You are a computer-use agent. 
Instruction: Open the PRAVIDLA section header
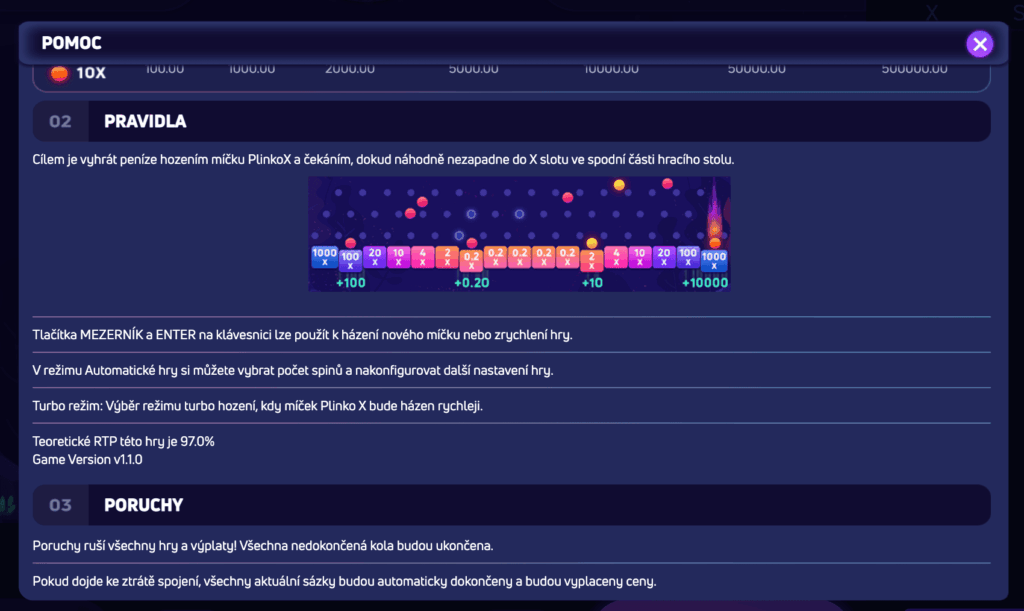(145, 122)
